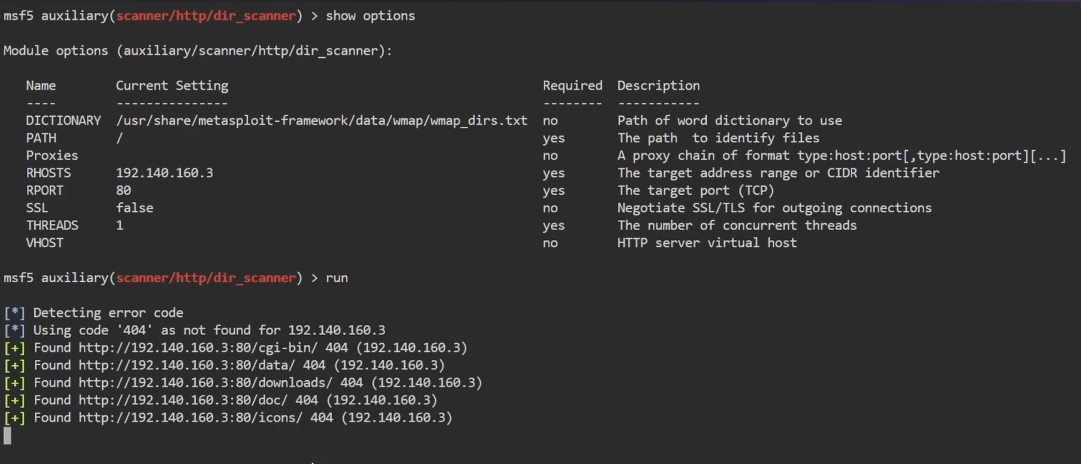Click the Description column header
Viewport: 1081px width, 464px height.
click(658, 86)
